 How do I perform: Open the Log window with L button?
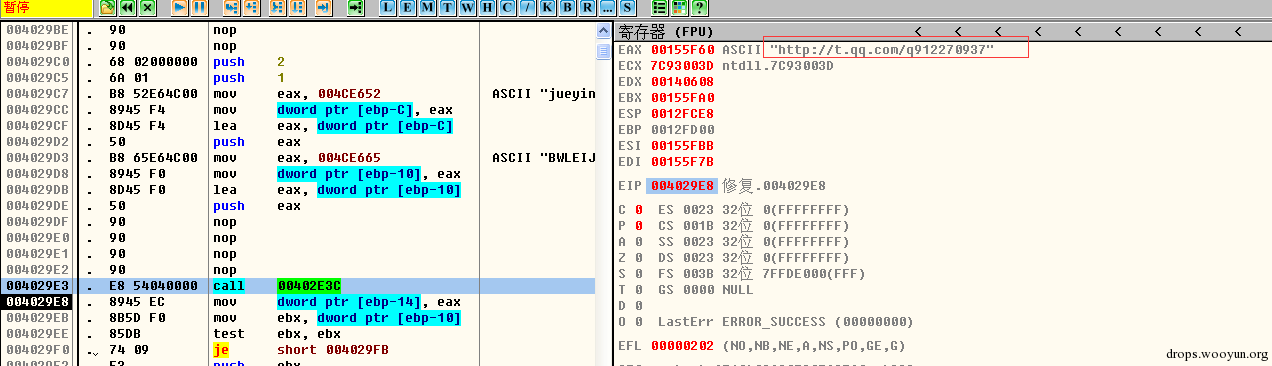tap(387, 7)
